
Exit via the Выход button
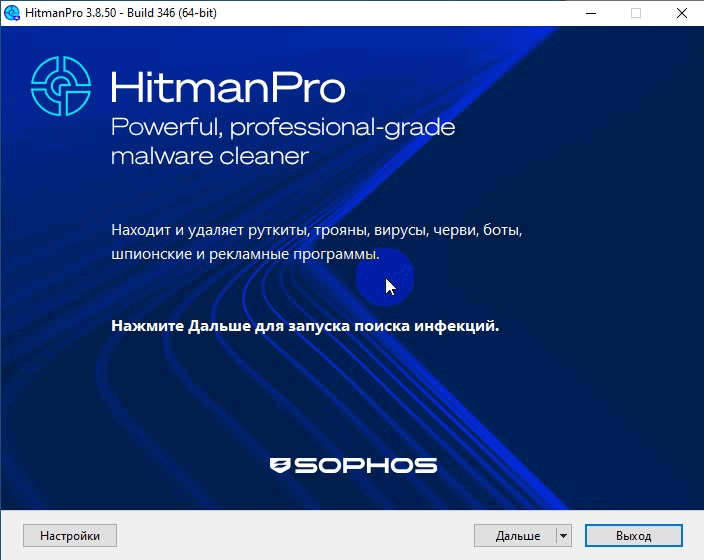tap(633, 536)
